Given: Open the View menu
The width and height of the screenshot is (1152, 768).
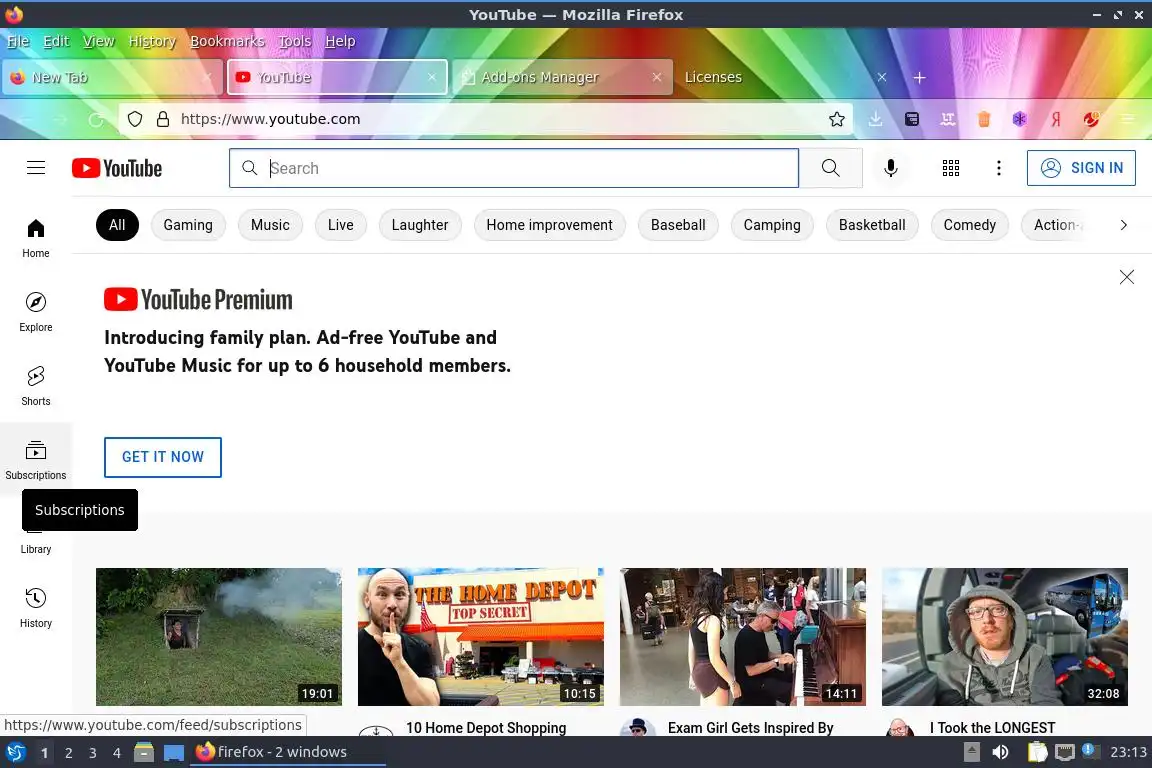Looking at the screenshot, I should (x=98, y=41).
